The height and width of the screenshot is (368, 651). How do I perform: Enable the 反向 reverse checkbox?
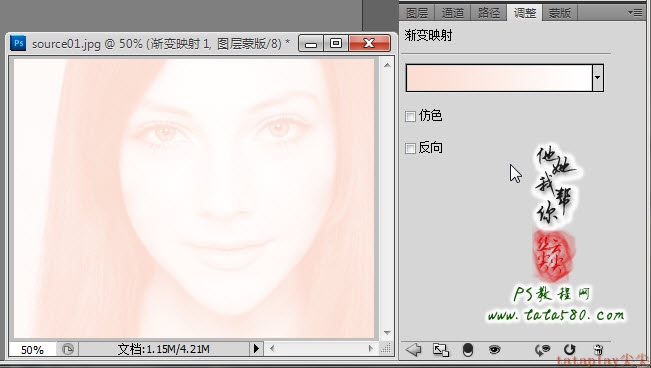coord(410,148)
